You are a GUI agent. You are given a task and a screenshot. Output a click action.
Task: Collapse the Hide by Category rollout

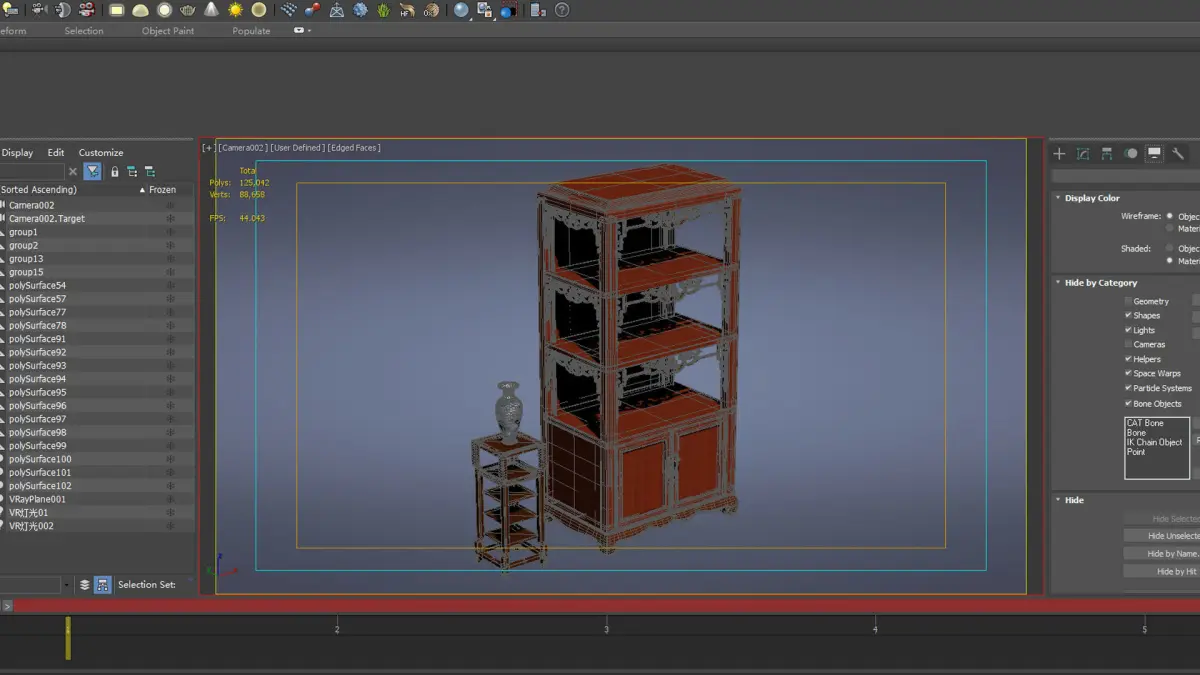coord(1100,283)
